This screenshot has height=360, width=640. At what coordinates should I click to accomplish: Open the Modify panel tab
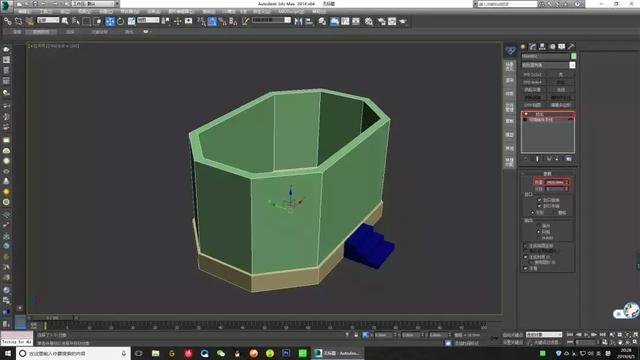click(532, 47)
